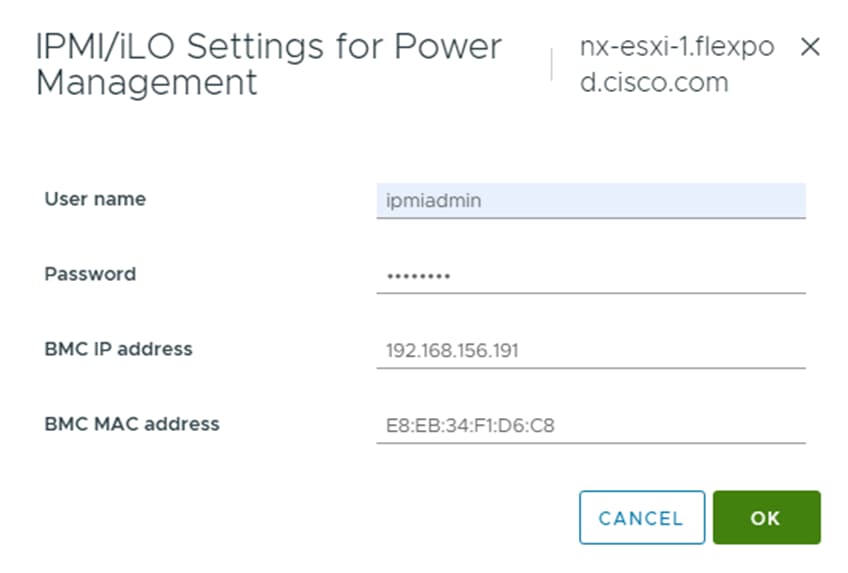Click the vertical divider beside the title
Viewport: 848px width, 573px height.
tap(551, 64)
